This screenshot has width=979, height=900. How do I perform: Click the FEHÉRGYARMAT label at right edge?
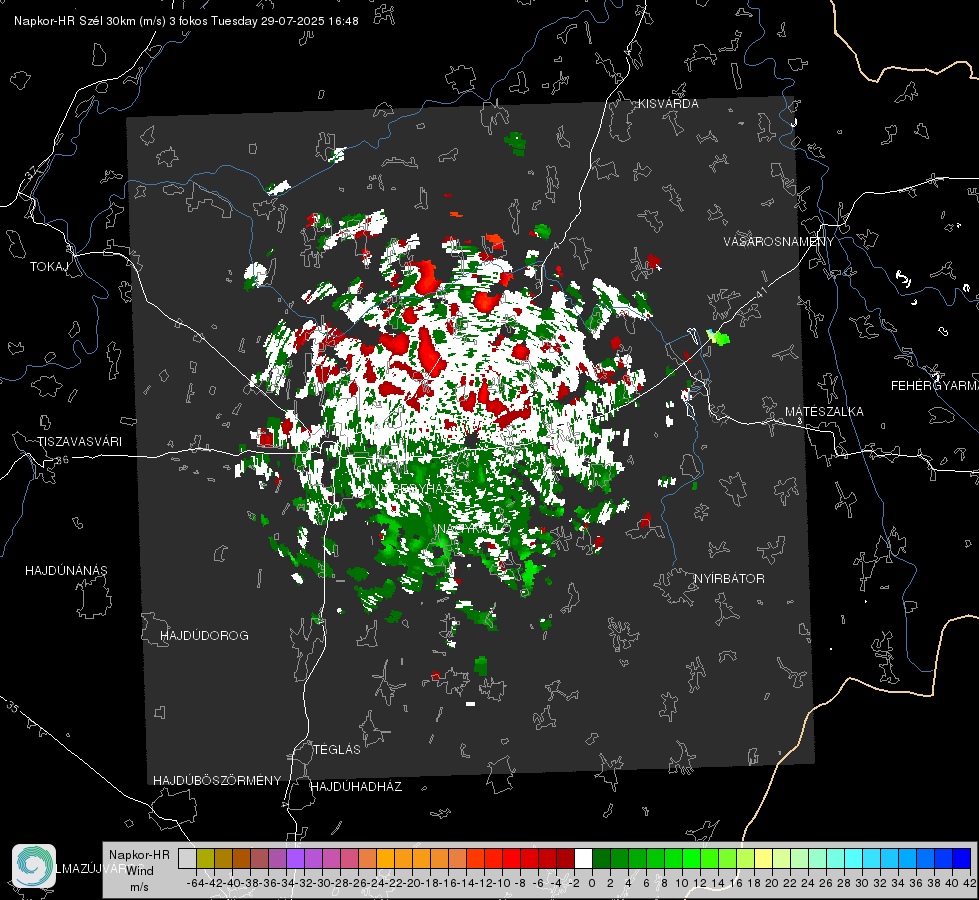934,386
